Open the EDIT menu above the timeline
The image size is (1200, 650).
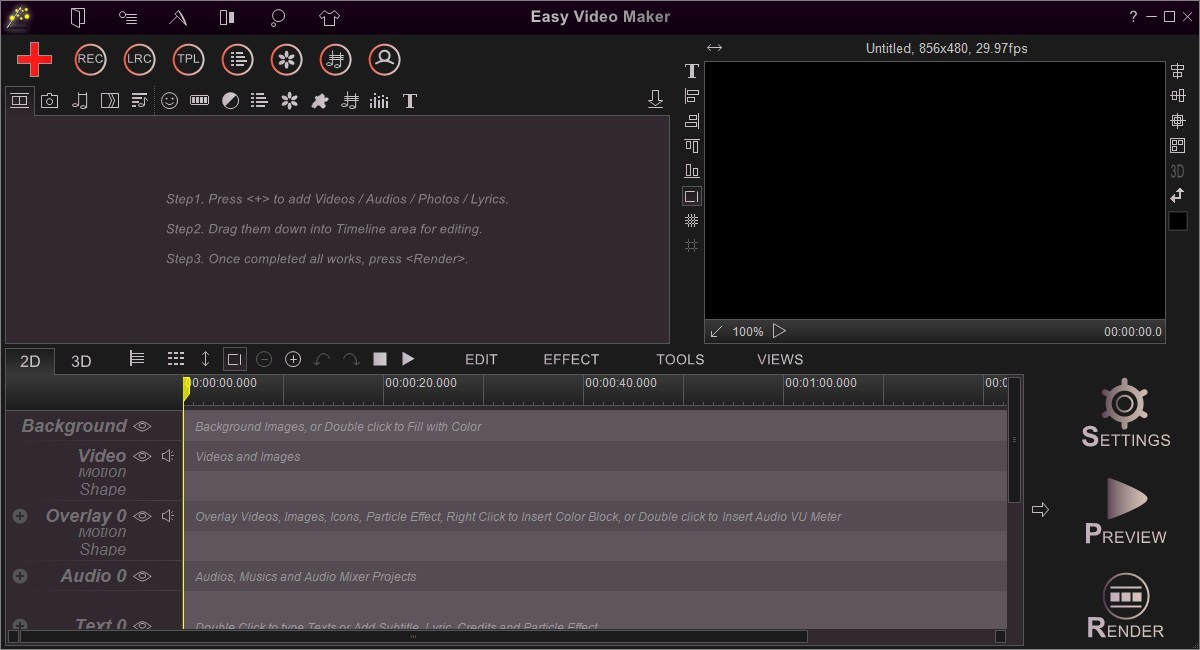(x=481, y=359)
